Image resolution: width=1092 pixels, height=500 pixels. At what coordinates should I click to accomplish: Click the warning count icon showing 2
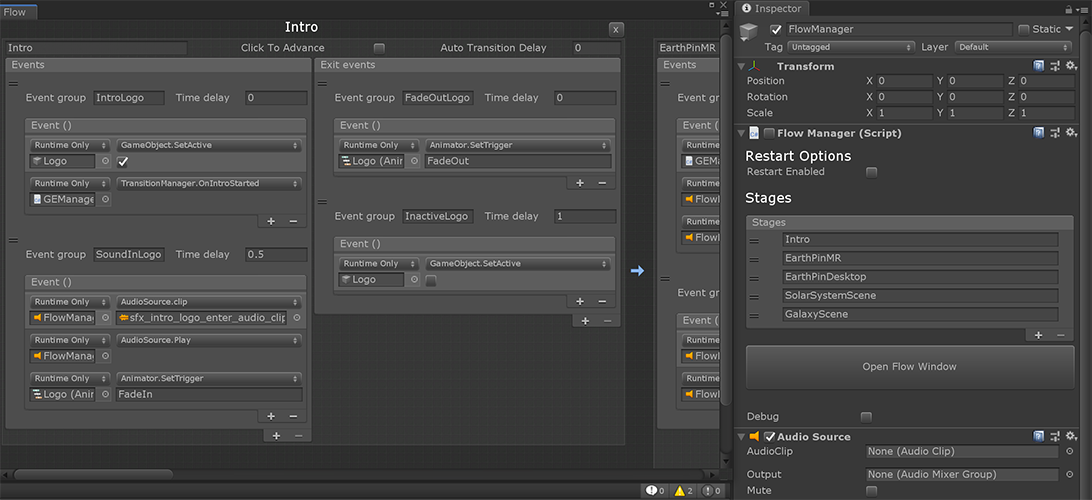point(681,490)
